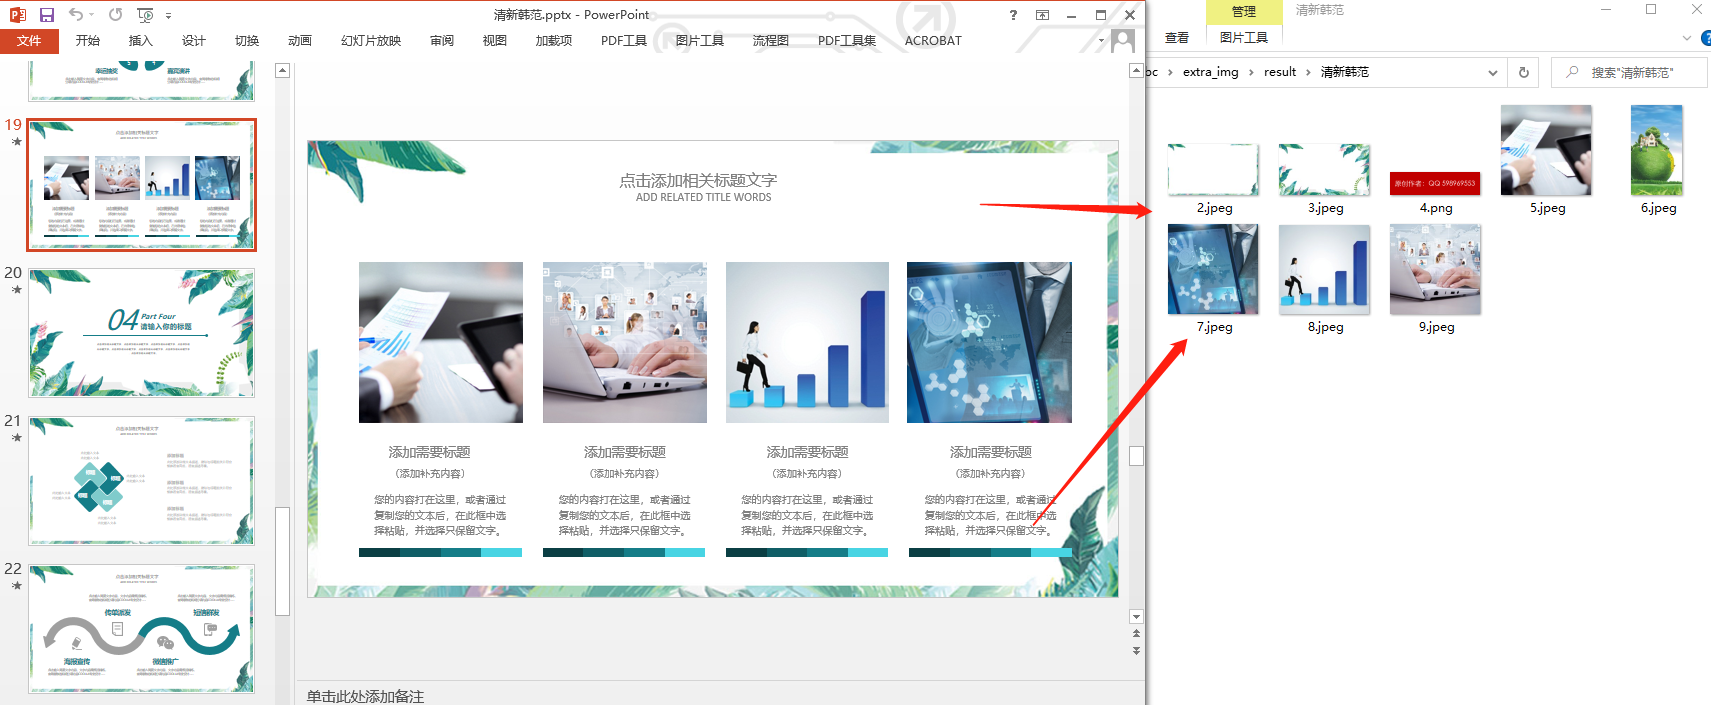Click animation star icon beside slide 19
This screenshot has width=1711, height=705.
[x=16, y=142]
